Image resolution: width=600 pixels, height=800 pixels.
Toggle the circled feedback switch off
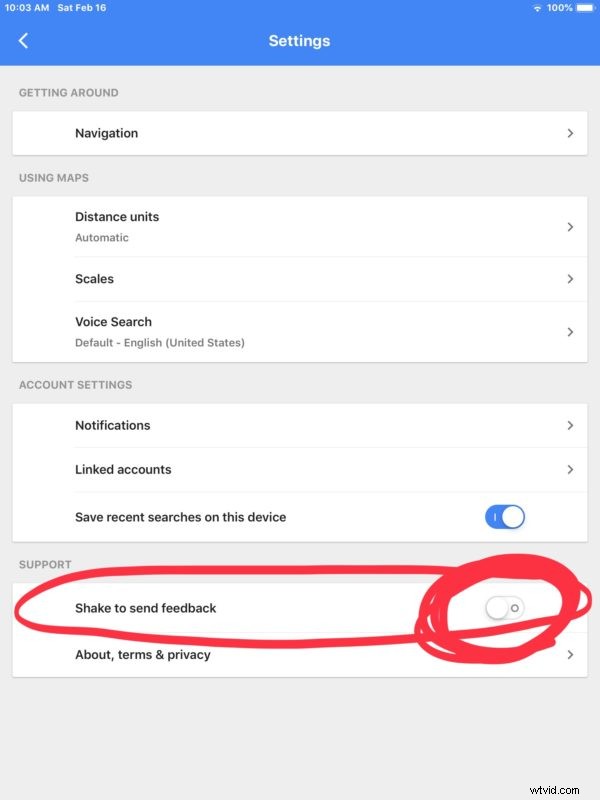503,607
